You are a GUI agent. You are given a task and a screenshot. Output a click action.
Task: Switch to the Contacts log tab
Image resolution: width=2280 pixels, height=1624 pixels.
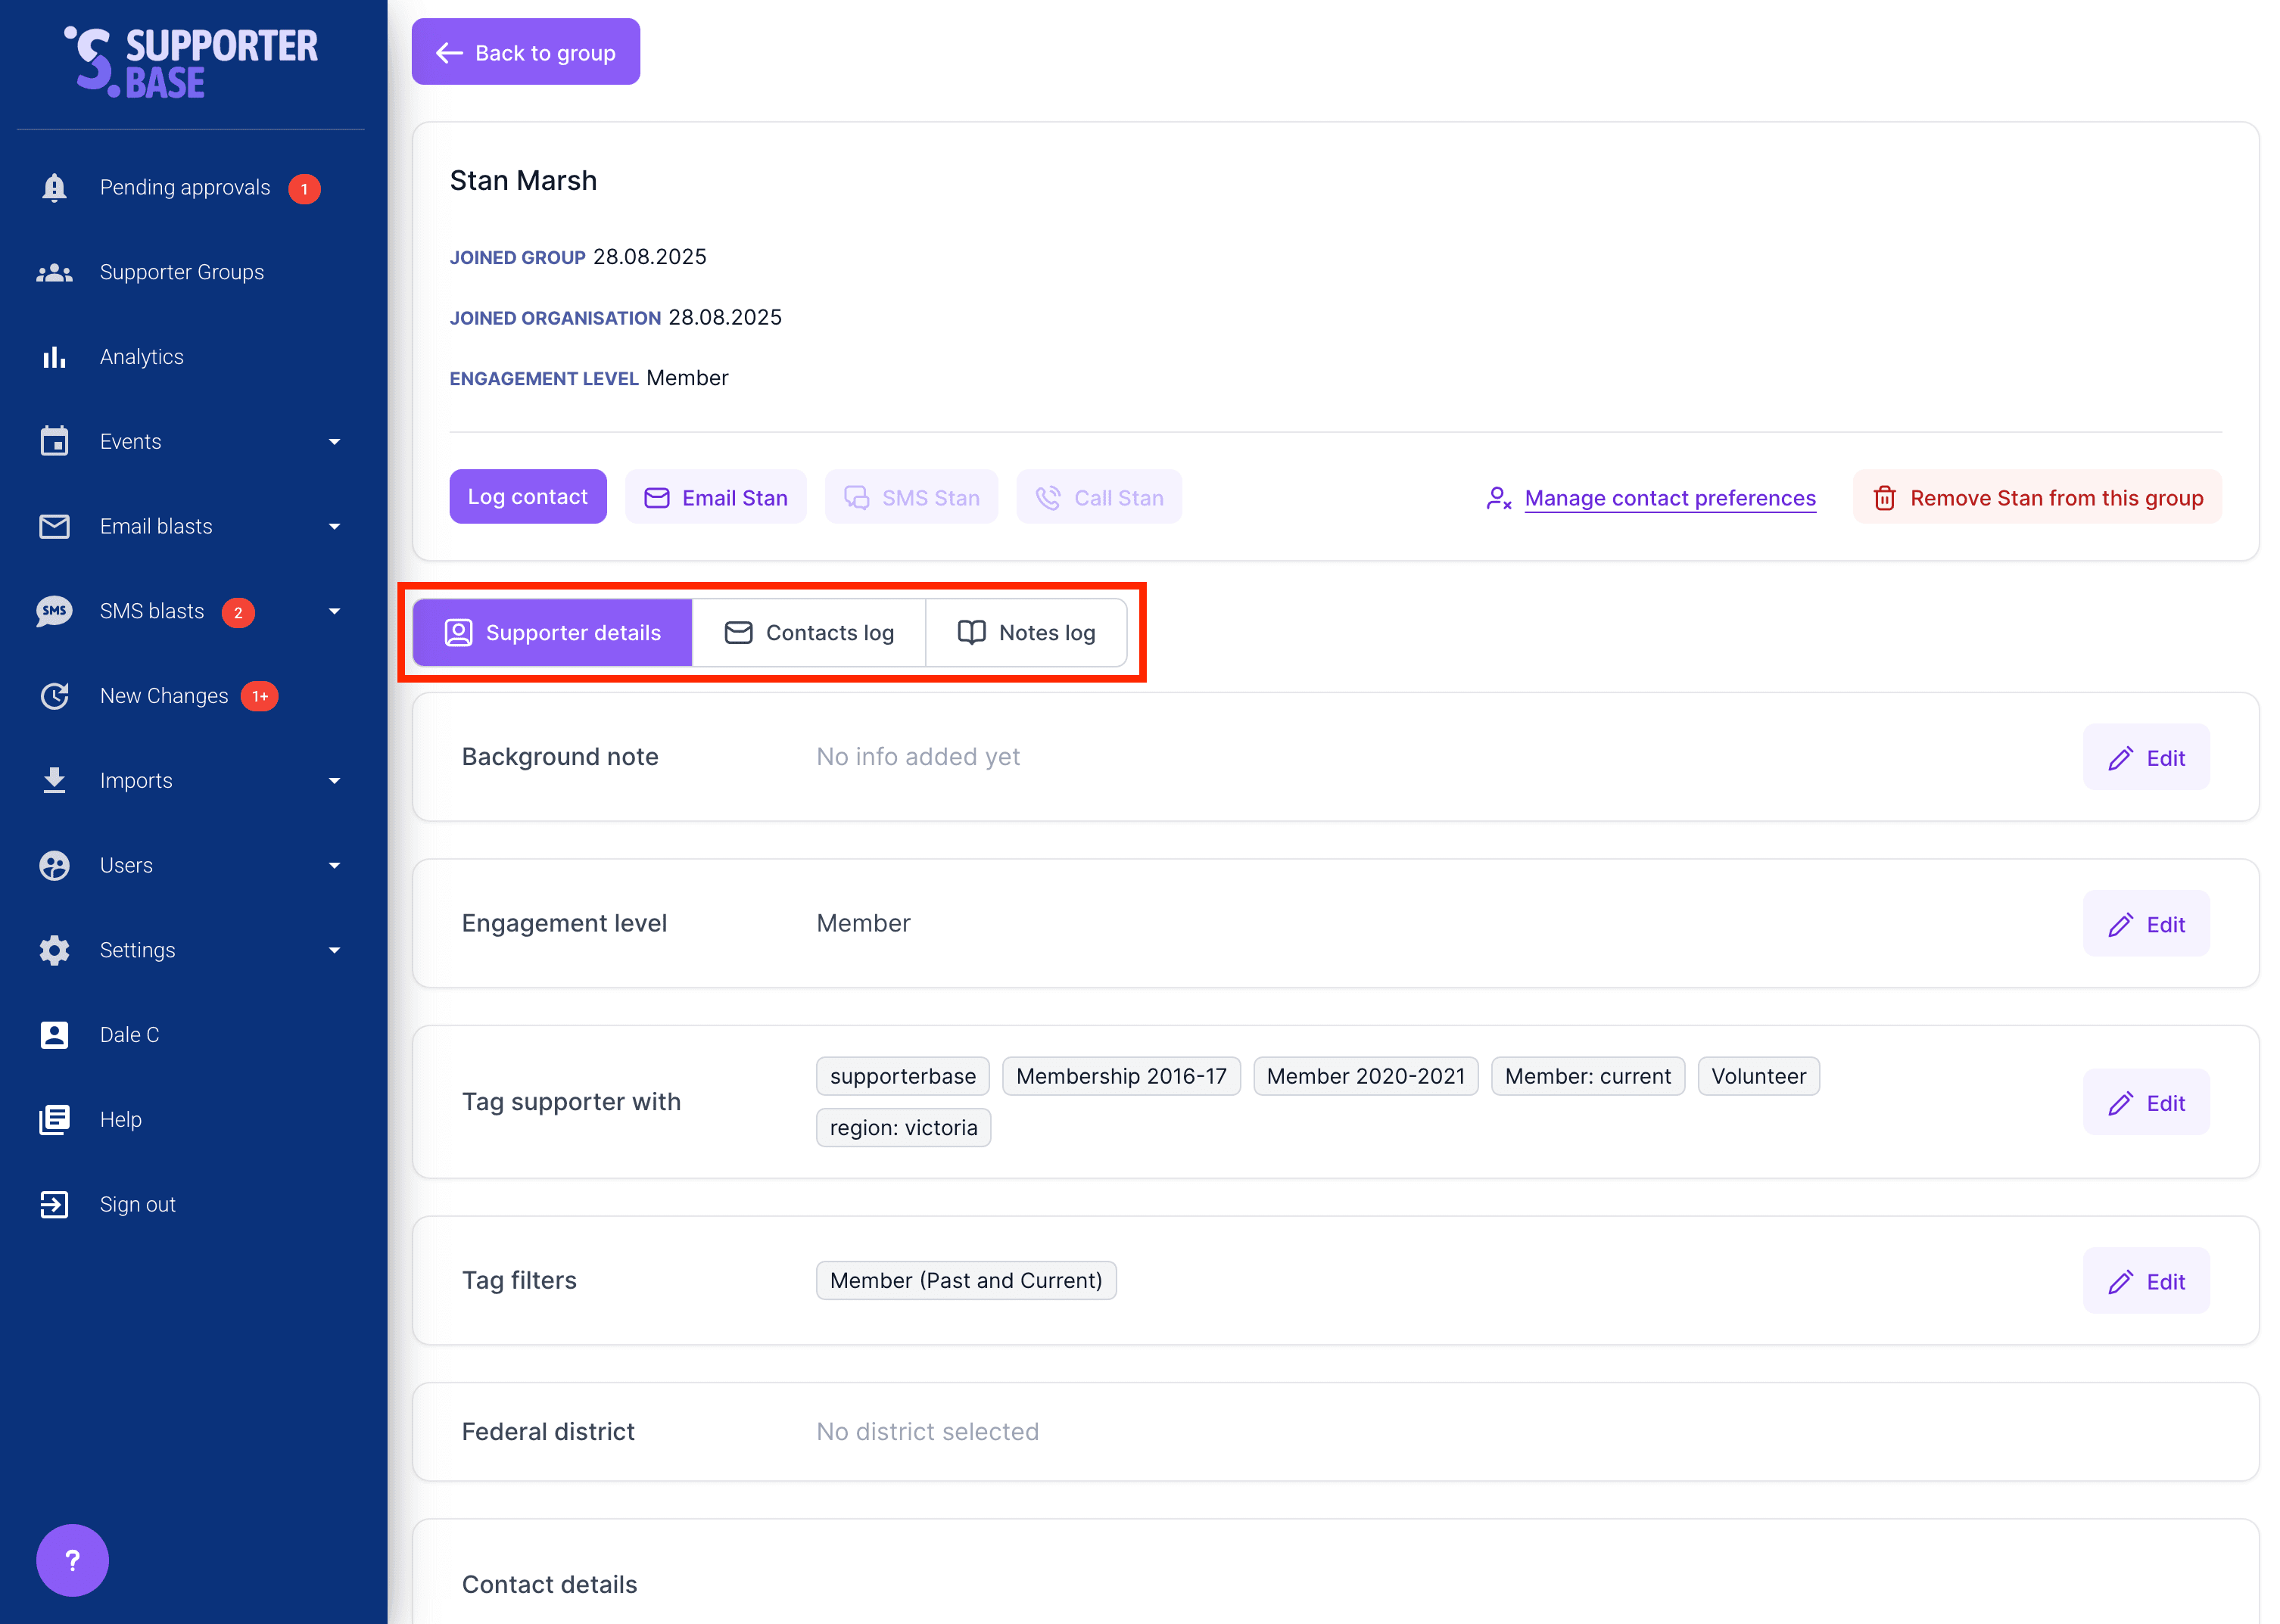808,633
